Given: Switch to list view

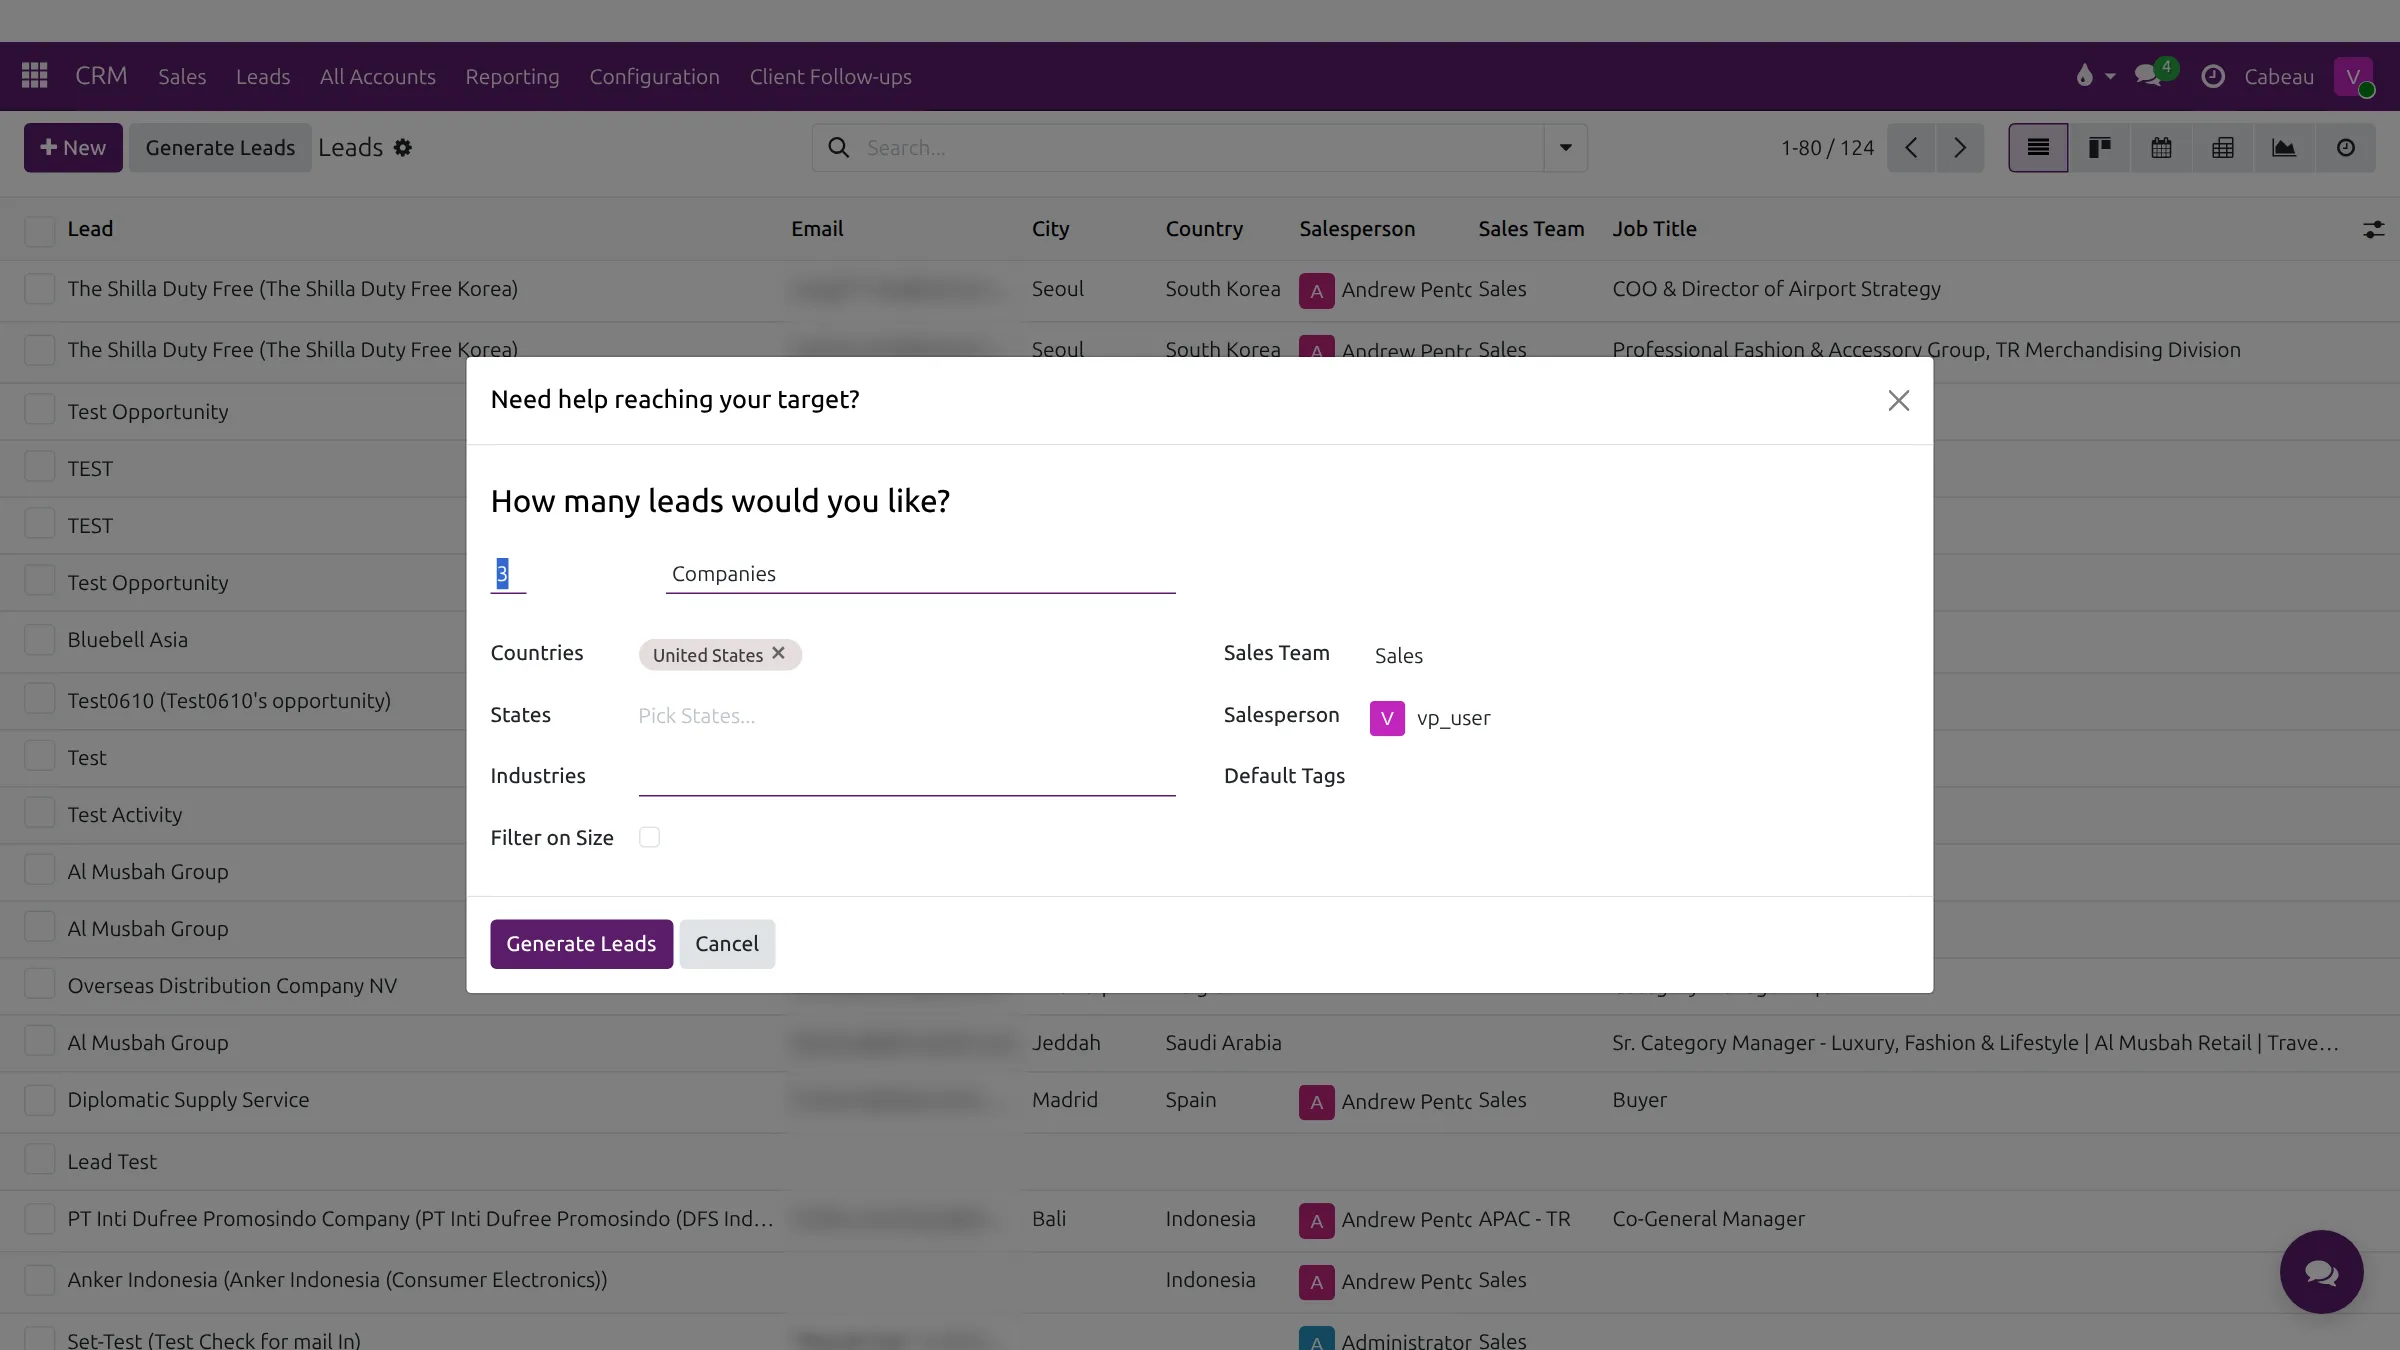Looking at the screenshot, I should (2038, 148).
